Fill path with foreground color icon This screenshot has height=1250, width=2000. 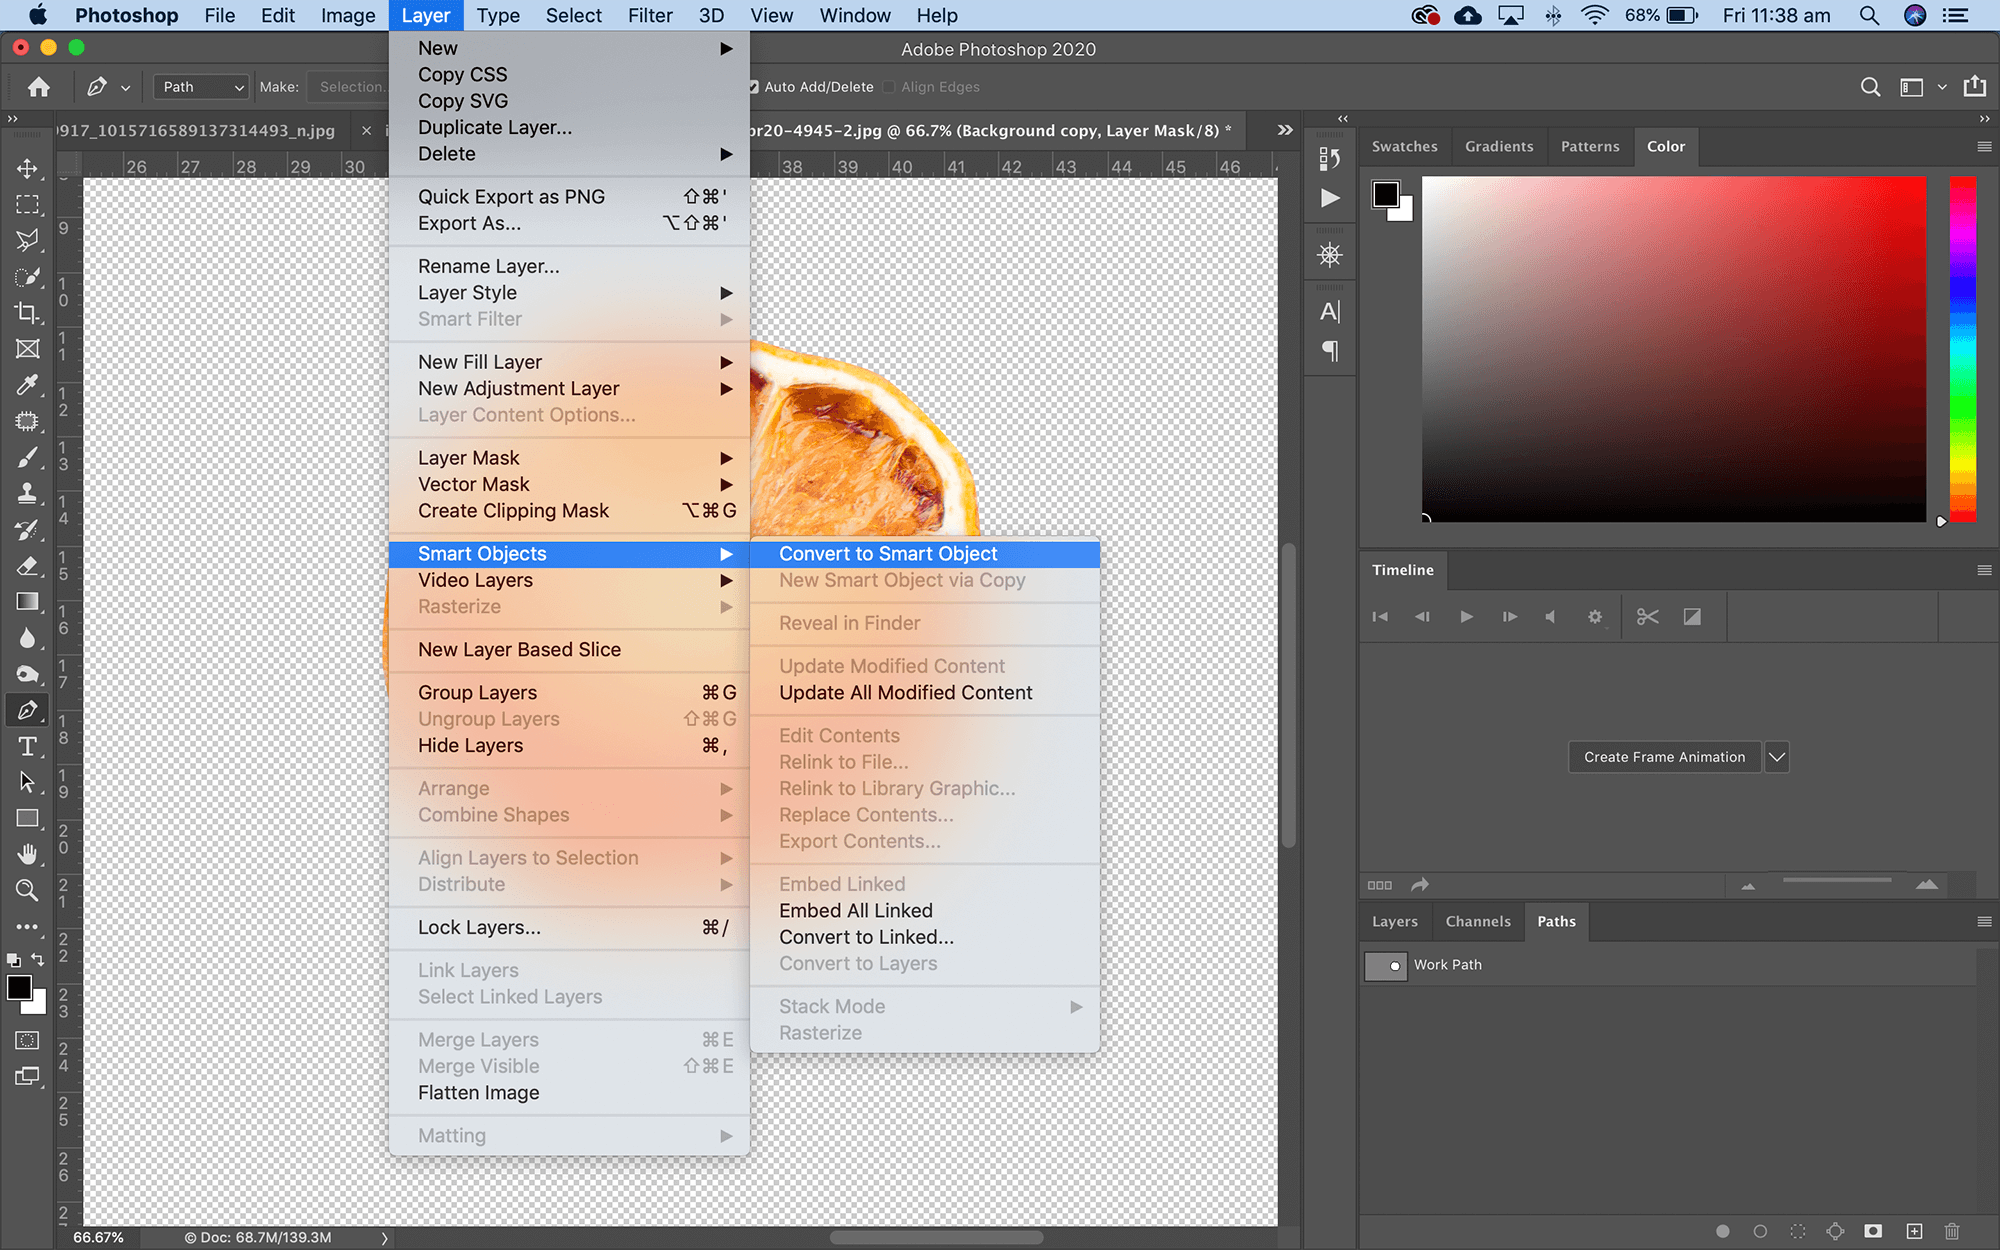click(1722, 1231)
